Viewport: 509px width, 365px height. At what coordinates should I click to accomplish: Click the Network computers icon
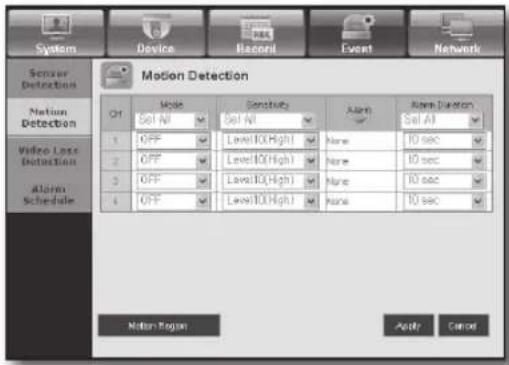(x=457, y=27)
